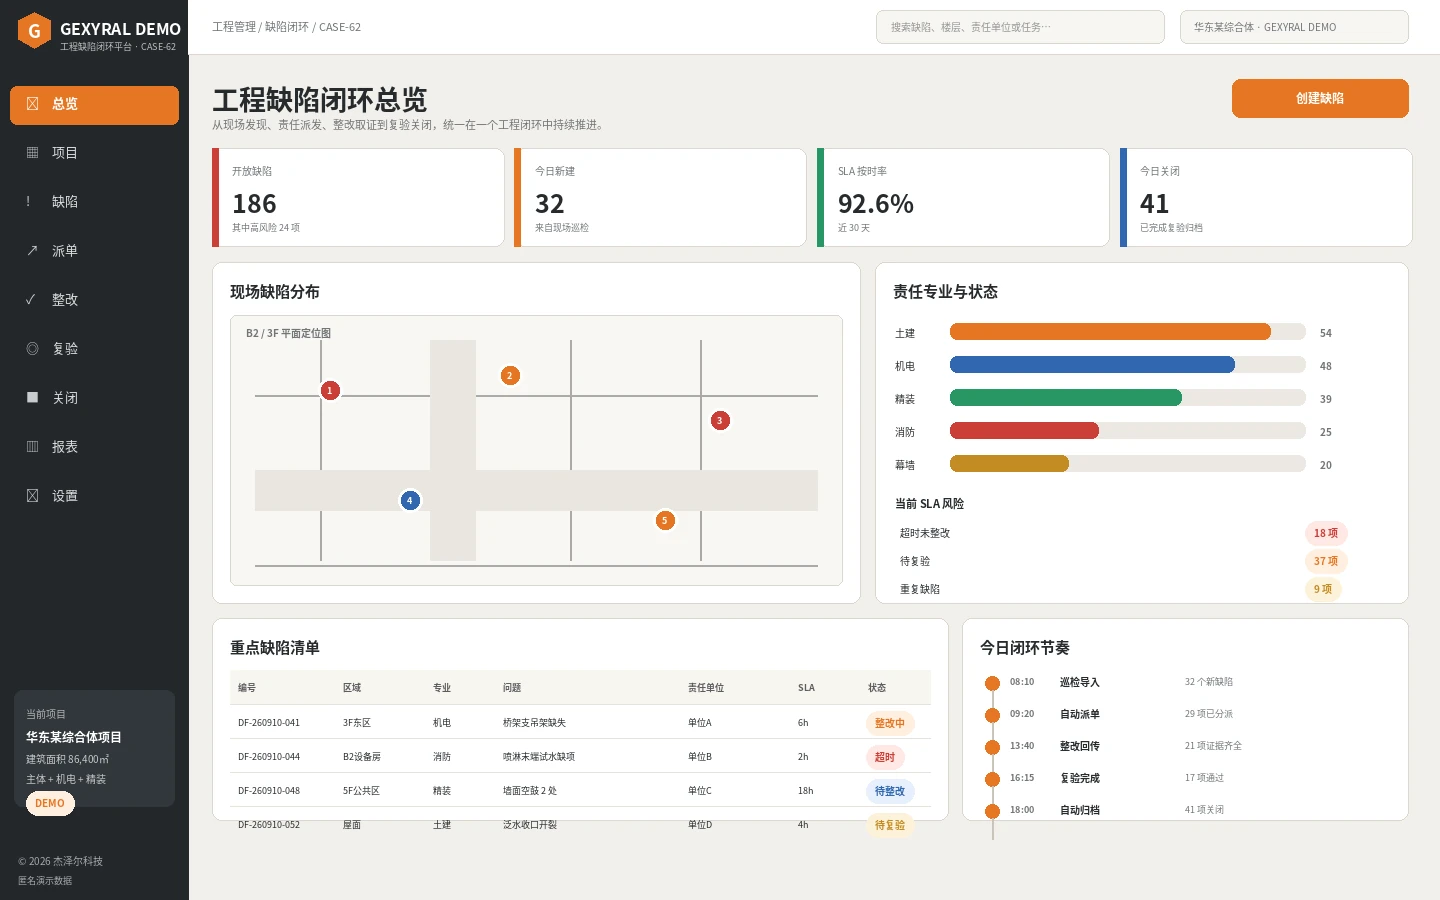1440x900 pixels.
Task: Select blue defect marker 4 on map
Action: [x=410, y=500]
